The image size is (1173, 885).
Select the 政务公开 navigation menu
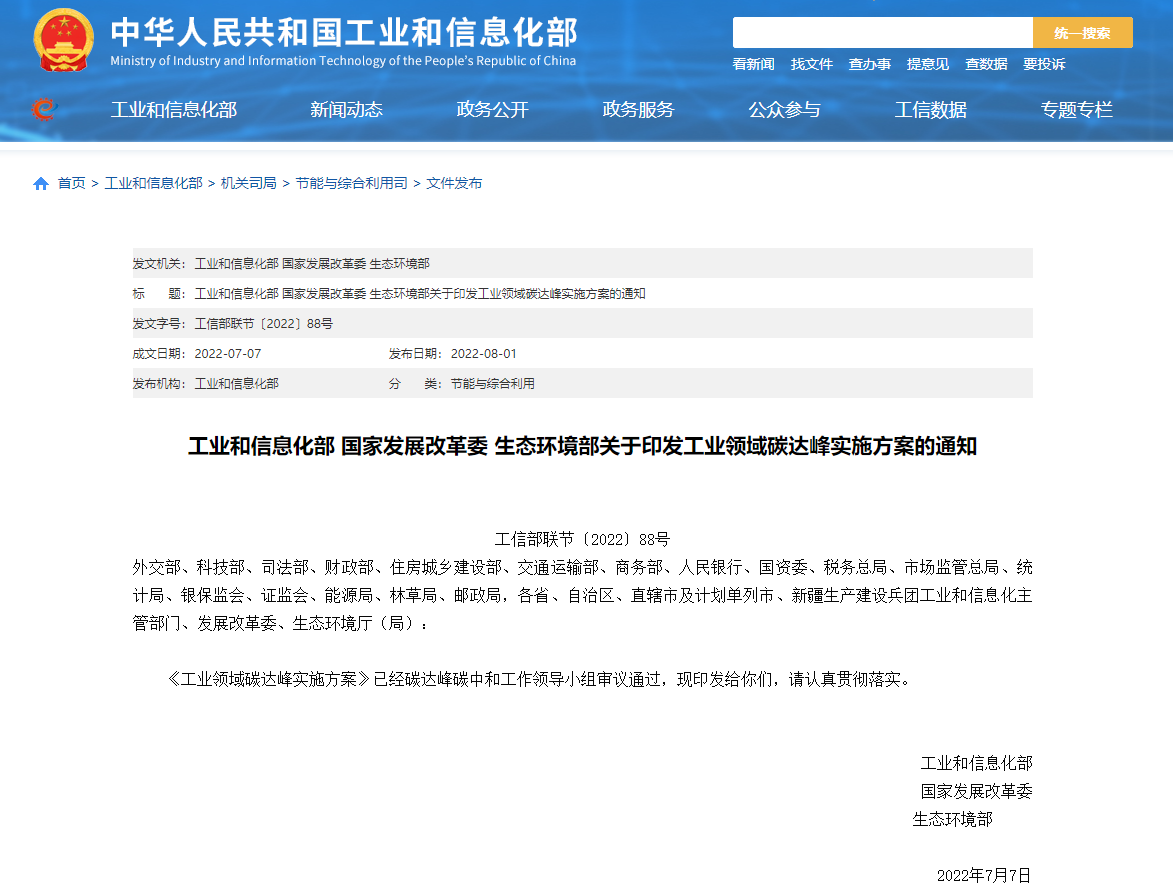[x=492, y=110]
